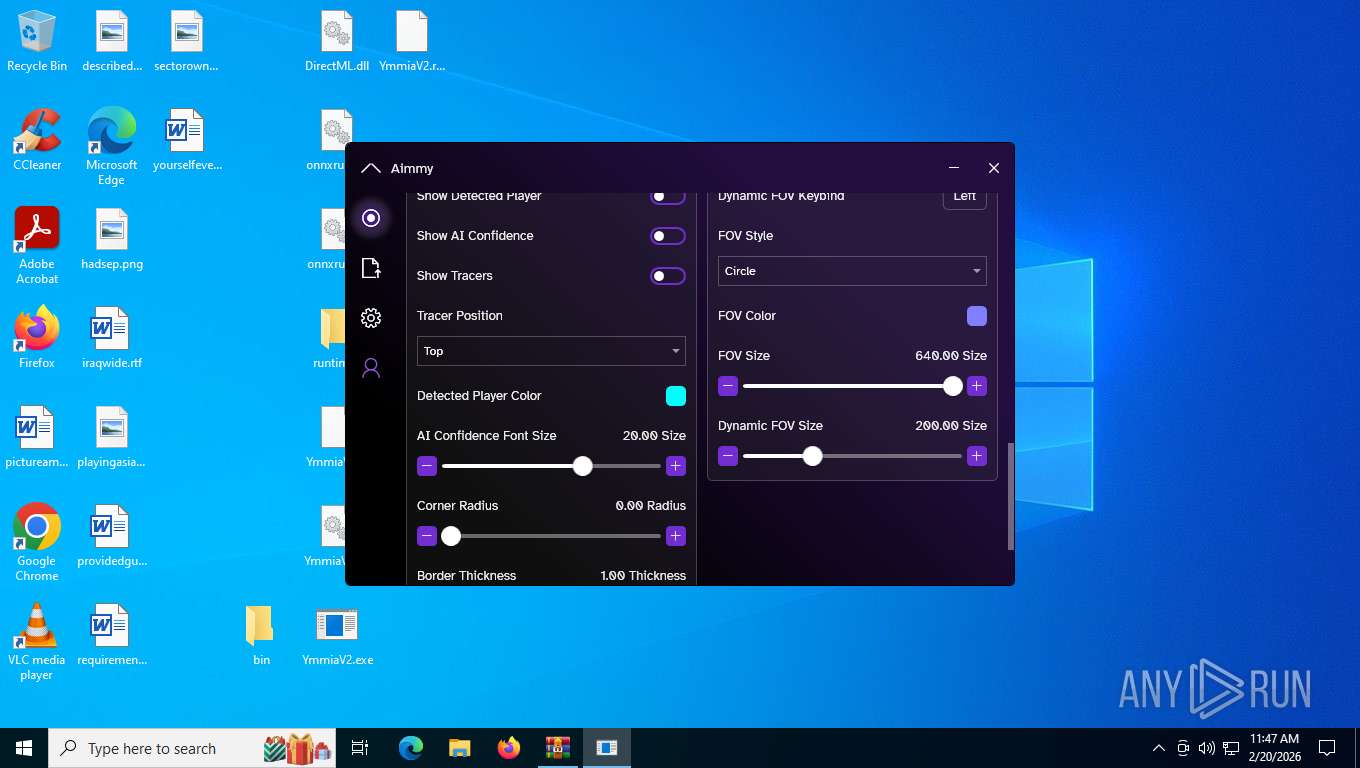
Task: Select the VLC media player desktop shortcut
Action: pyautogui.click(x=37, y=642)
